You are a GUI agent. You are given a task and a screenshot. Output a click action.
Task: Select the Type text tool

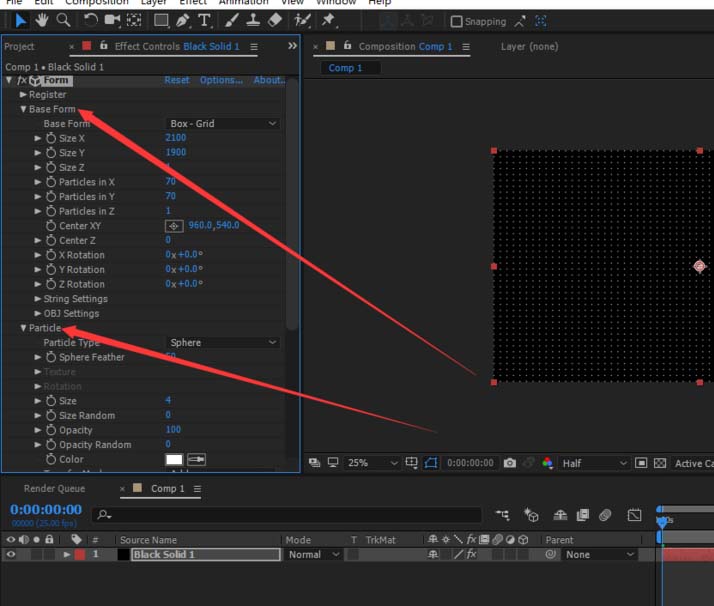[205, 20]
